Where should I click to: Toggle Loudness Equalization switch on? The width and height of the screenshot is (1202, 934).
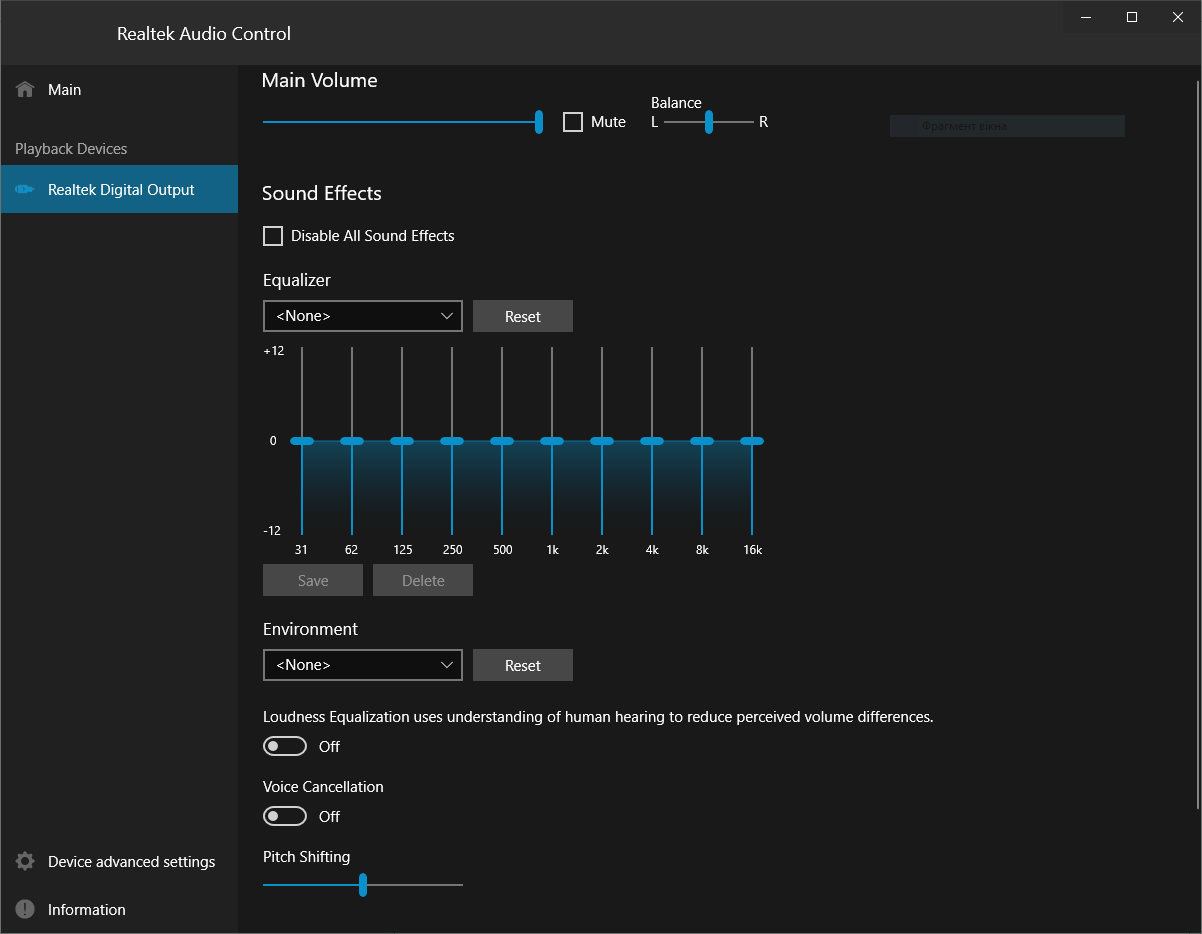pos(285,747)
